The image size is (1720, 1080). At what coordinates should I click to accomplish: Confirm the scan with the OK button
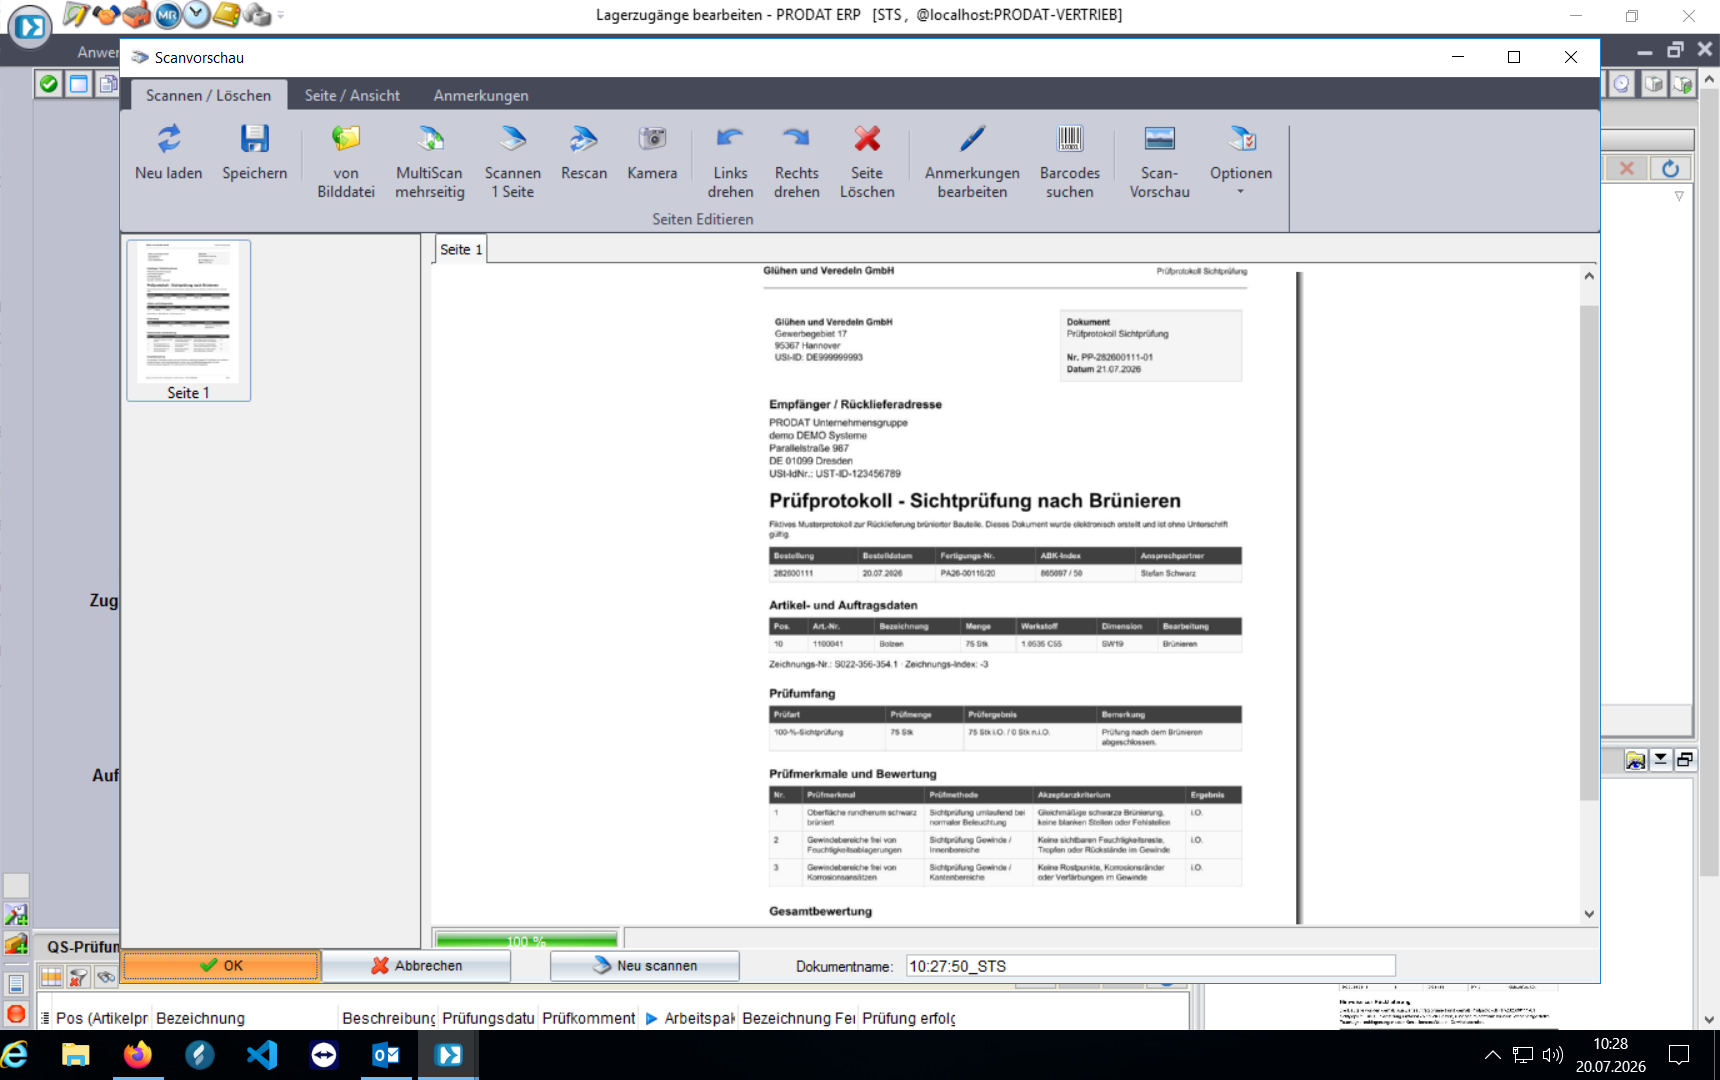[221, 966]
